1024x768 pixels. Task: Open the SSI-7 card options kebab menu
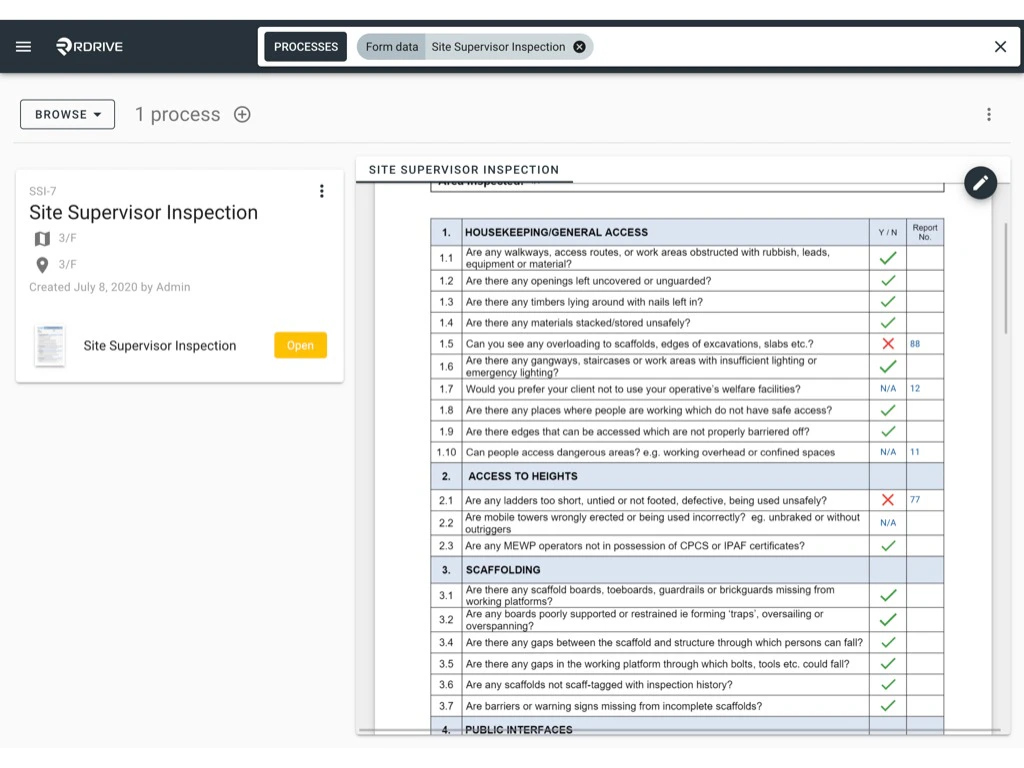(322, 191)
